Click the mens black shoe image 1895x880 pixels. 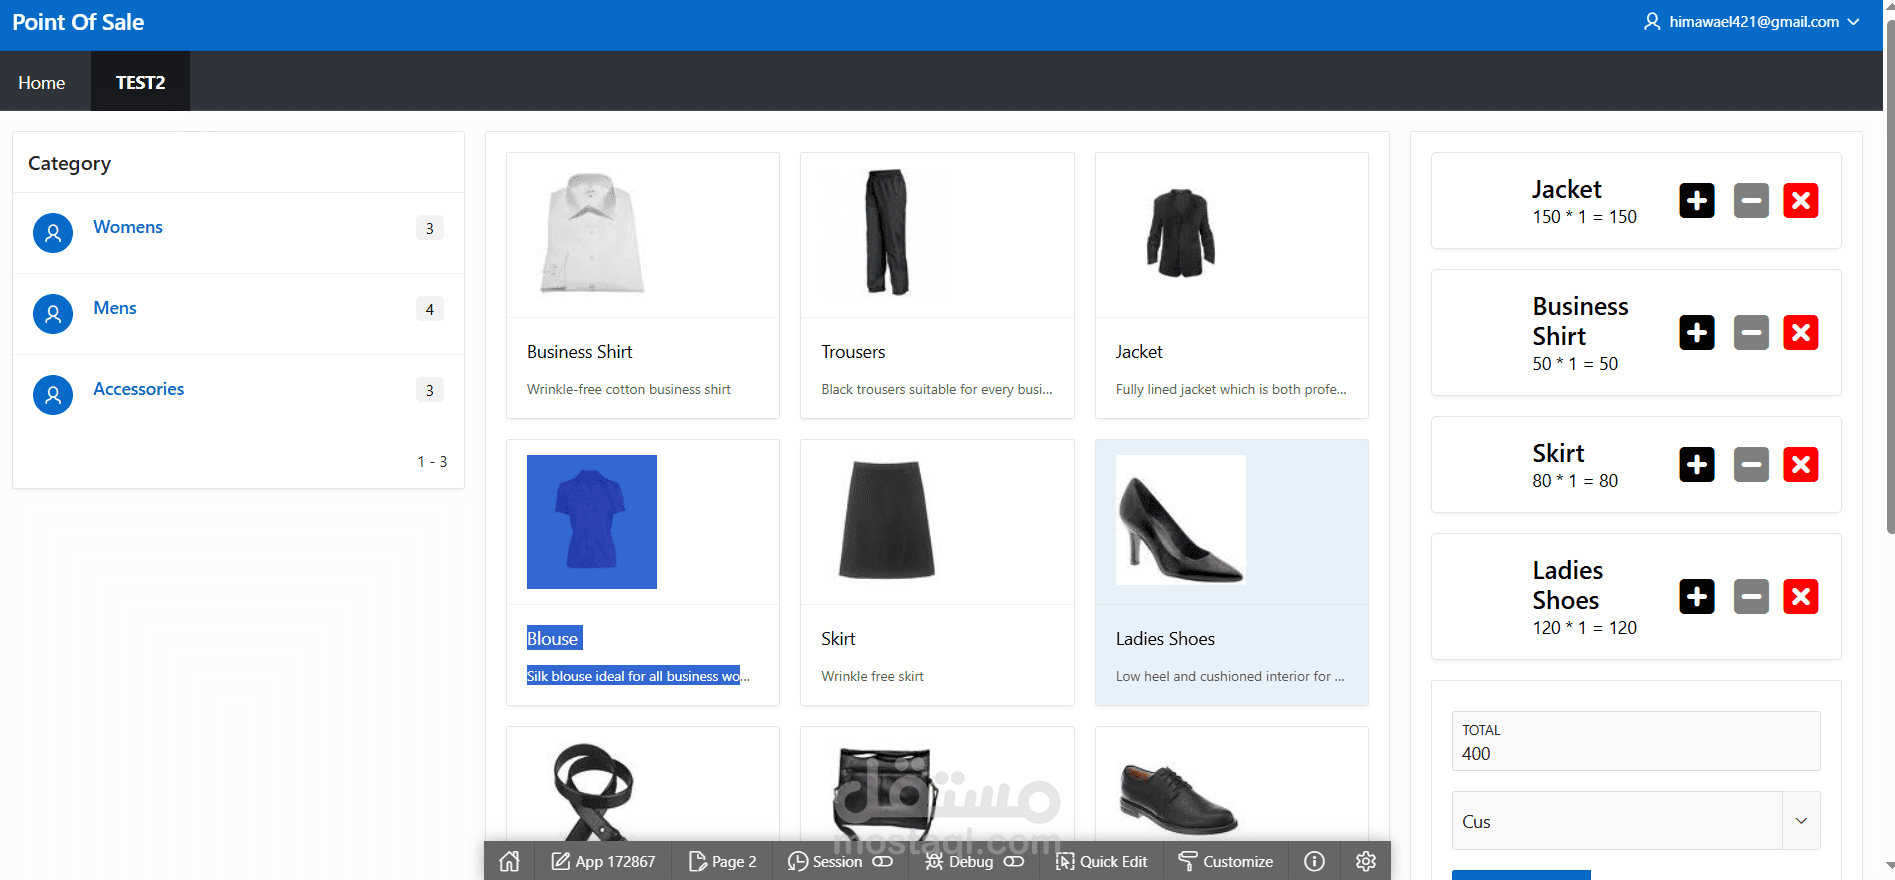pyautogui.click(x=1178, y=800)
